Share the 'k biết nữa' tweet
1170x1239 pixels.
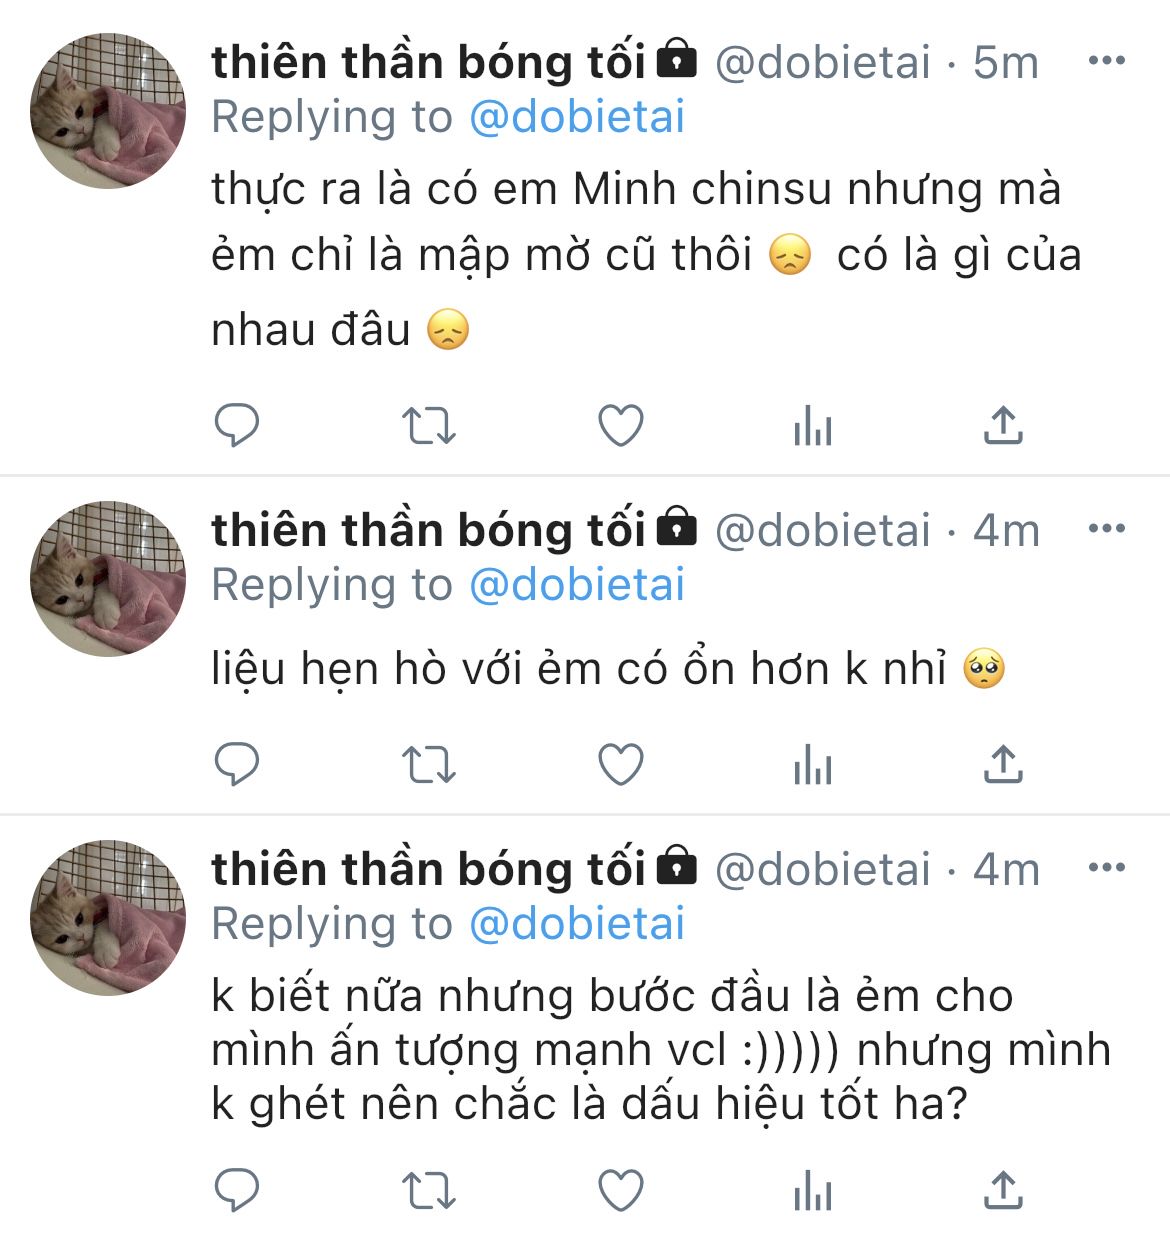[x=1003, y=1190]
